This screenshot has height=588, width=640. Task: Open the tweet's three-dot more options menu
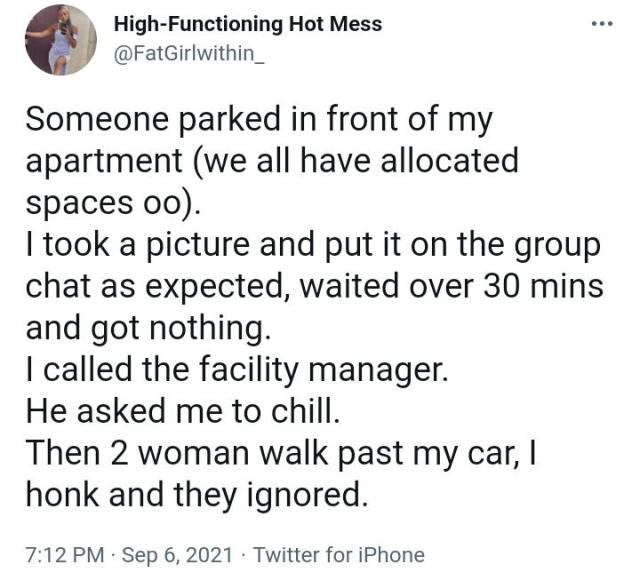[600, 24]
